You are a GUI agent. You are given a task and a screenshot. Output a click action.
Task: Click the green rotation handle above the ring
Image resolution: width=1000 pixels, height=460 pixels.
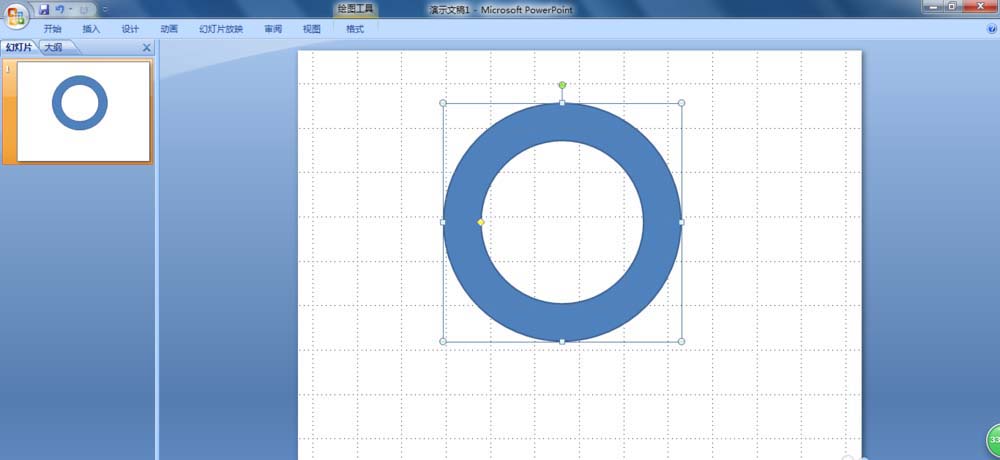click(562, 85)
